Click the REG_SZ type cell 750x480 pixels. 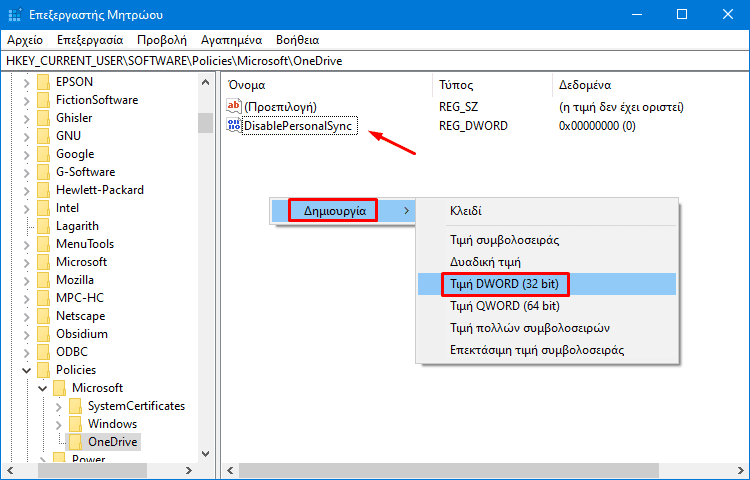click(458, 107)
